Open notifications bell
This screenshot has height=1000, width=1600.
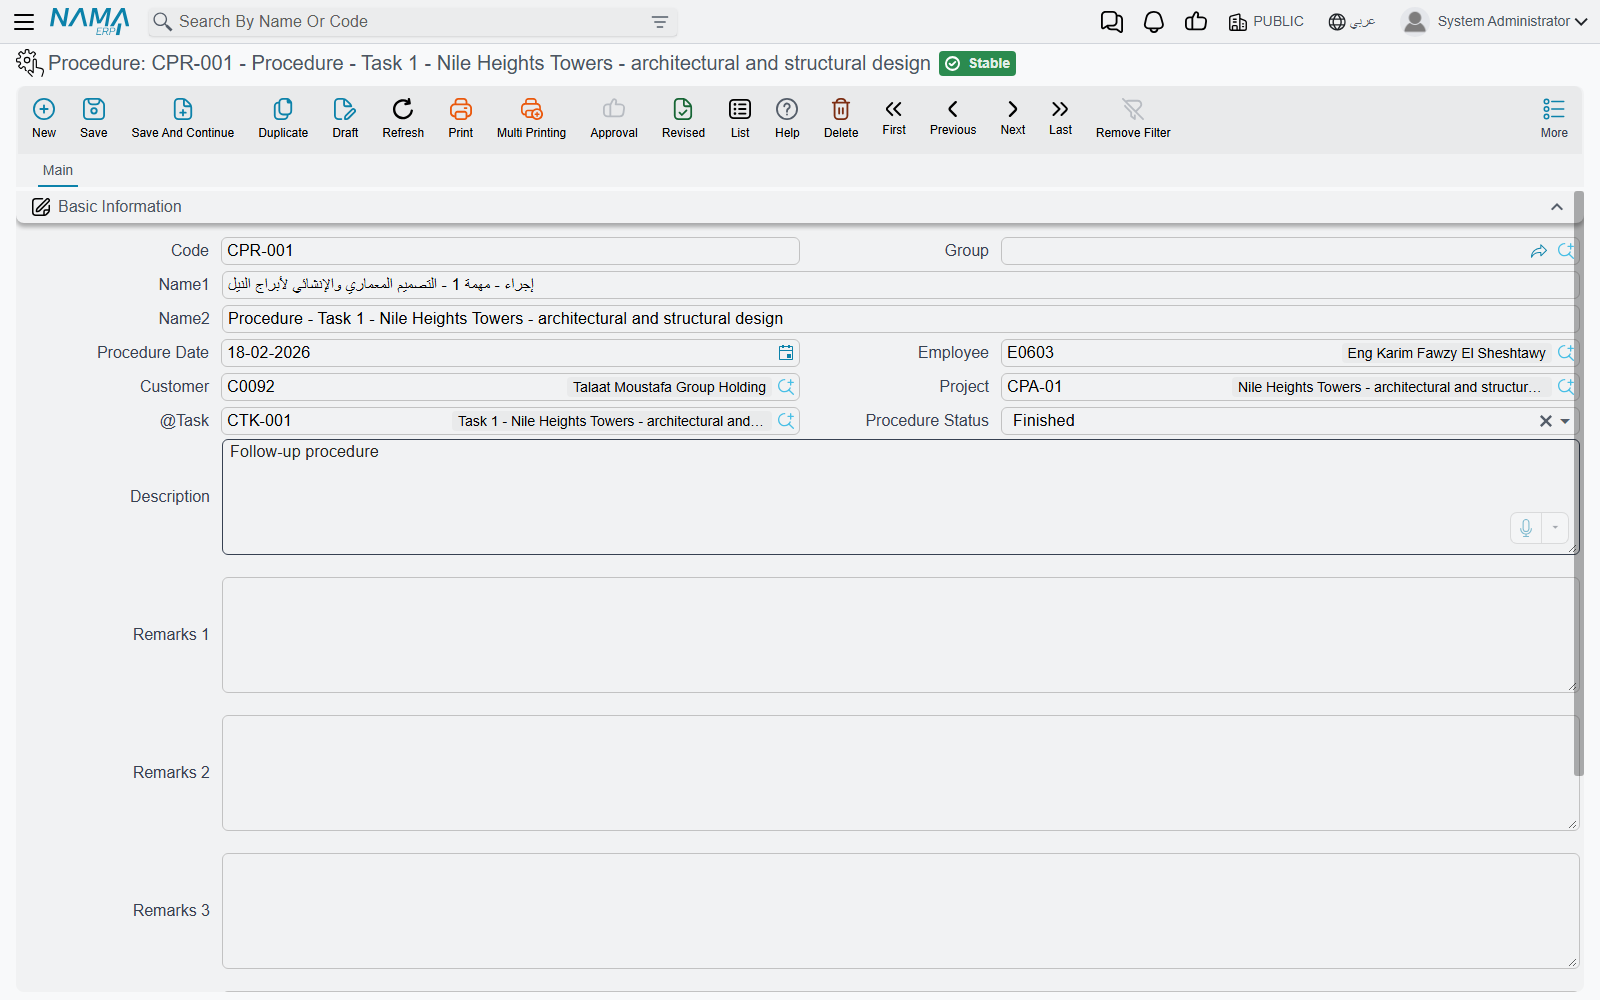[x=1154, y=22]
